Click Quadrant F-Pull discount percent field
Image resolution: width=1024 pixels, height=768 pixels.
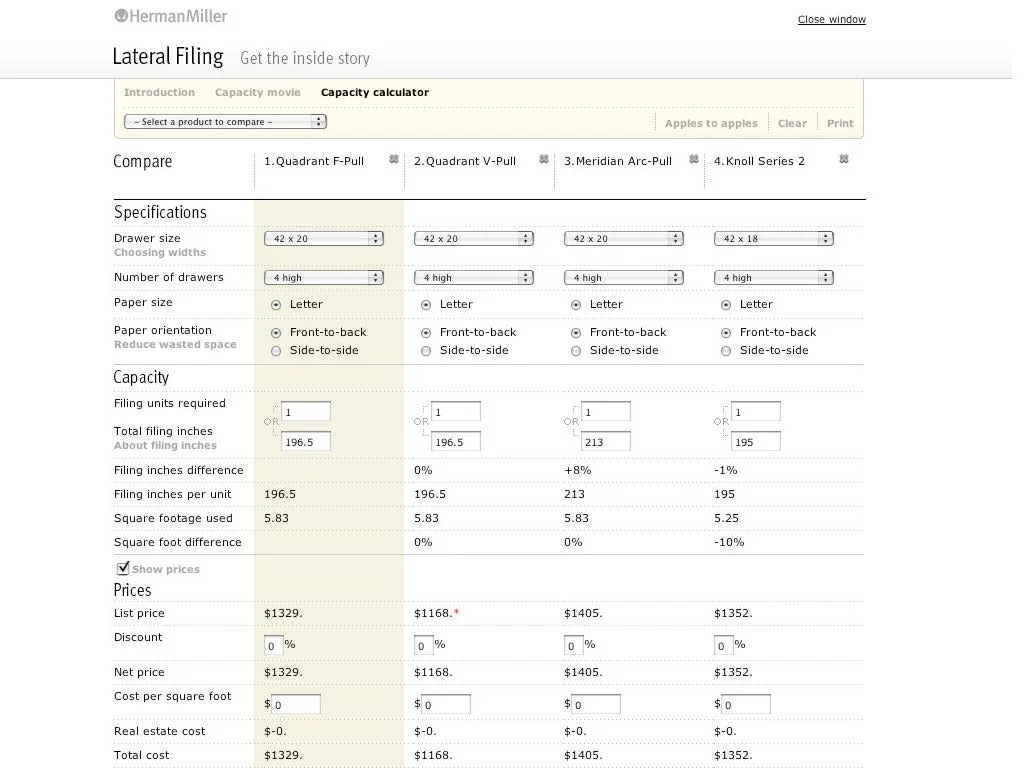(274, 645)
